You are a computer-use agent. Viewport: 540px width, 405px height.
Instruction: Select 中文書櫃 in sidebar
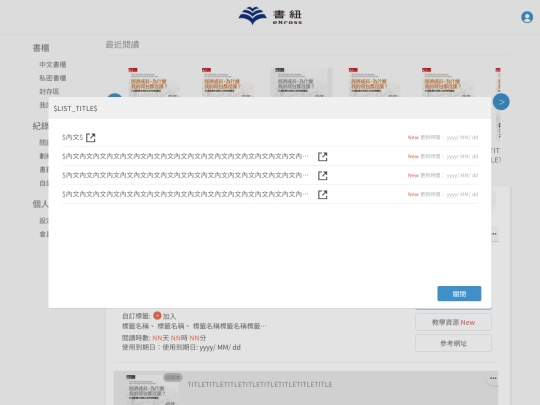[52, 64]
